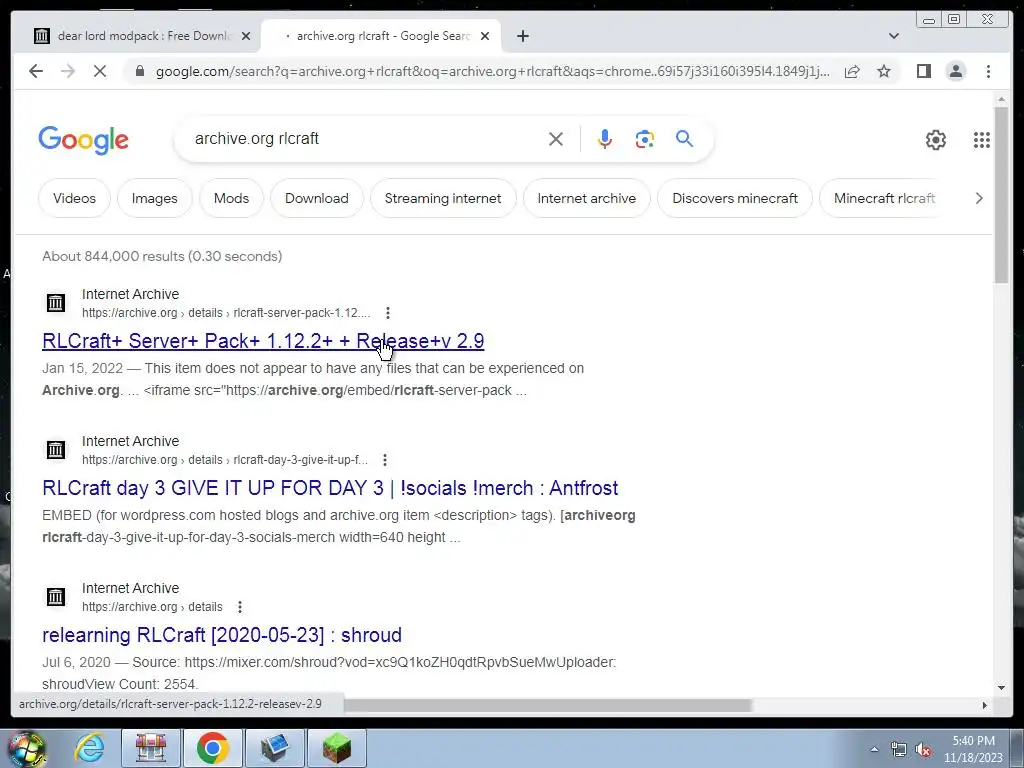
Task: Clear the search query with X
Action: tap(556, 139)
